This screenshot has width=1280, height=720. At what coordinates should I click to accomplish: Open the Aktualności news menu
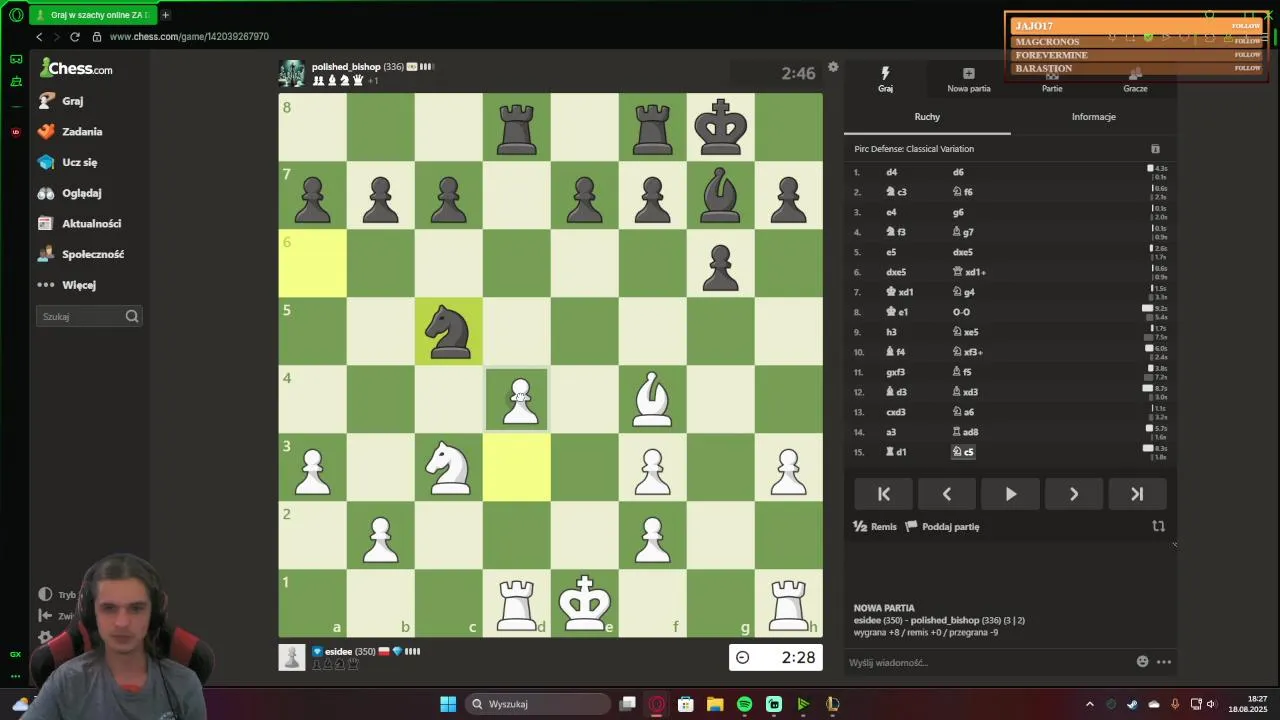click(91, 224)
